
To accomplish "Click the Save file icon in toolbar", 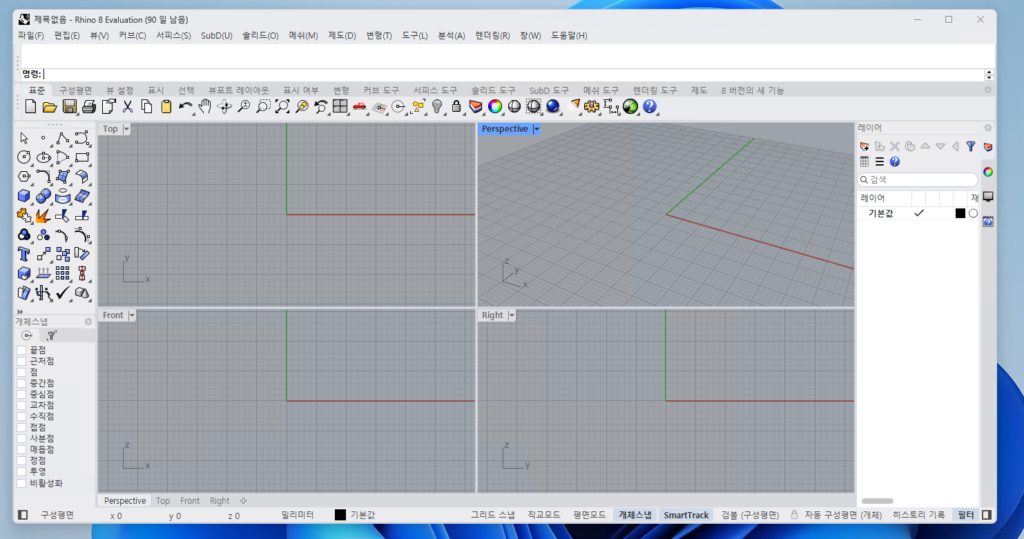I will coord(69,106).
